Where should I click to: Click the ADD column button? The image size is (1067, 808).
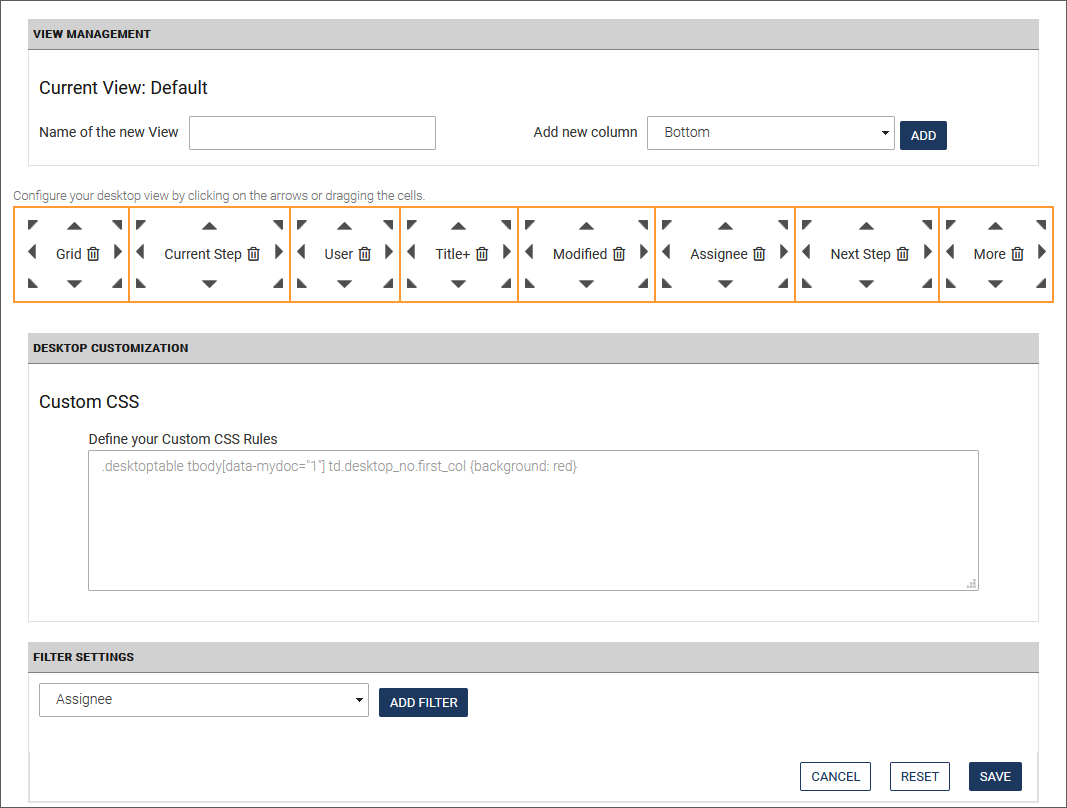[923, 135]
